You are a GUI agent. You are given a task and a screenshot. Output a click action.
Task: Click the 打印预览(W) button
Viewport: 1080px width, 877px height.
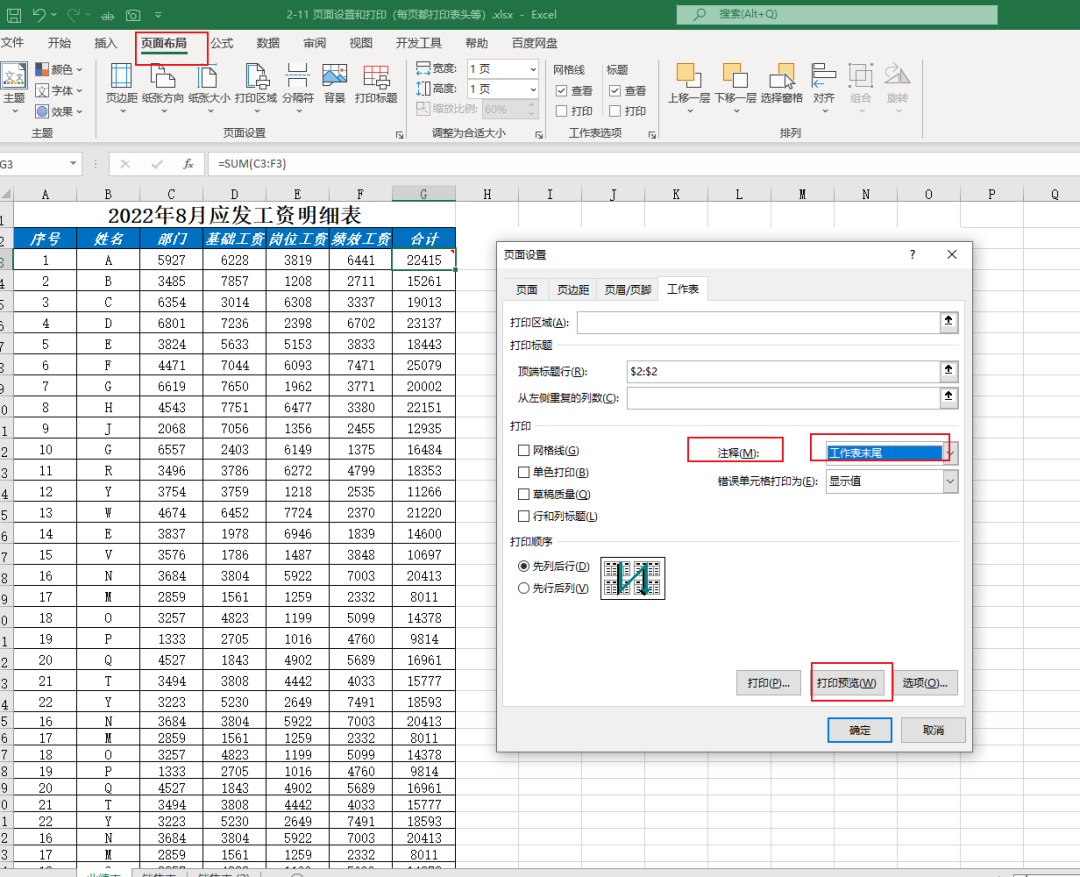coord(847,683)
